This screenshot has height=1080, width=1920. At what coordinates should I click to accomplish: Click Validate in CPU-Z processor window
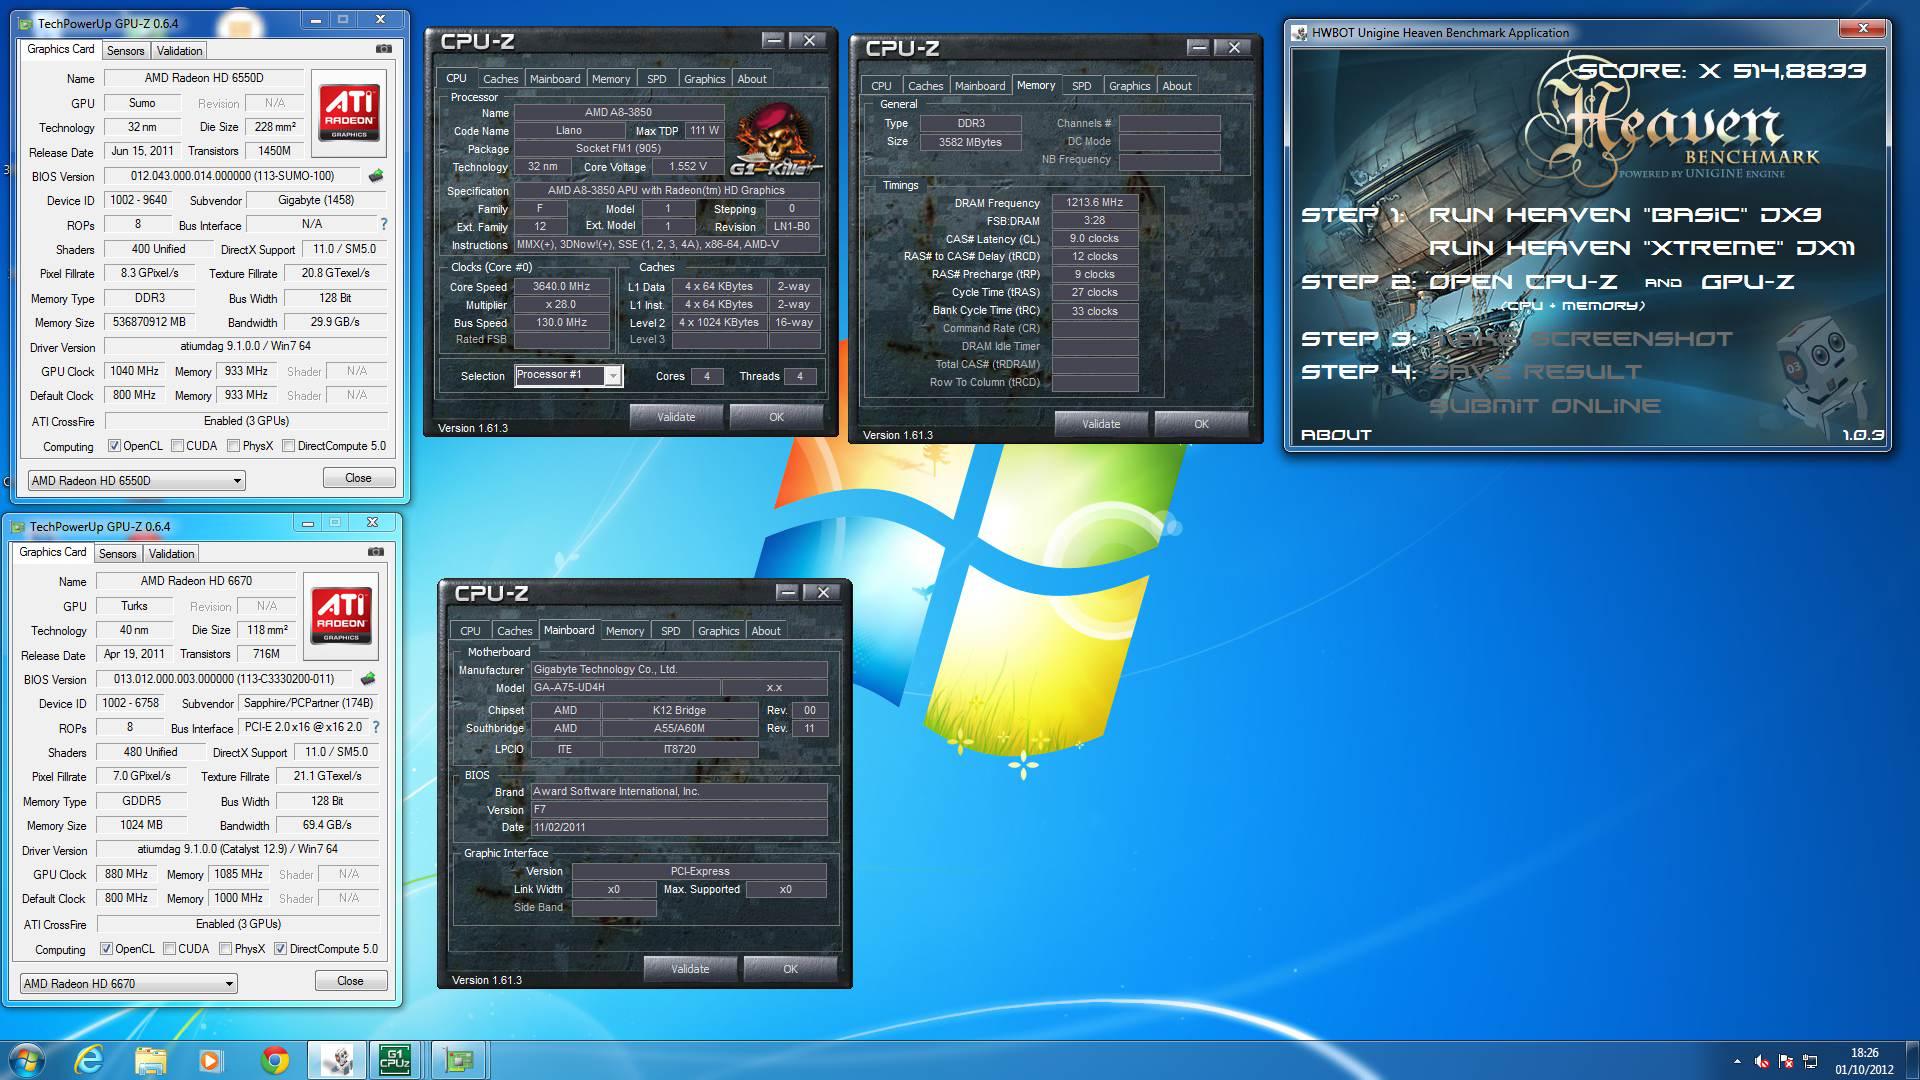676,417
